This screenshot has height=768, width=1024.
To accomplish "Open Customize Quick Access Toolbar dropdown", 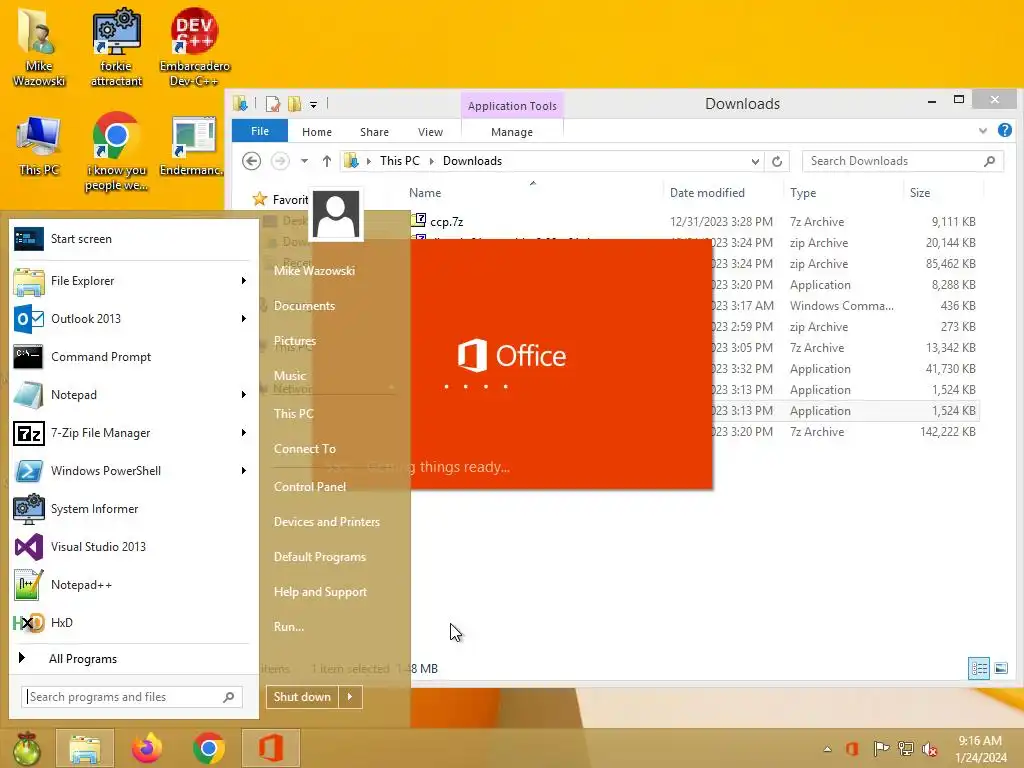I will click(x=313, y=104).
